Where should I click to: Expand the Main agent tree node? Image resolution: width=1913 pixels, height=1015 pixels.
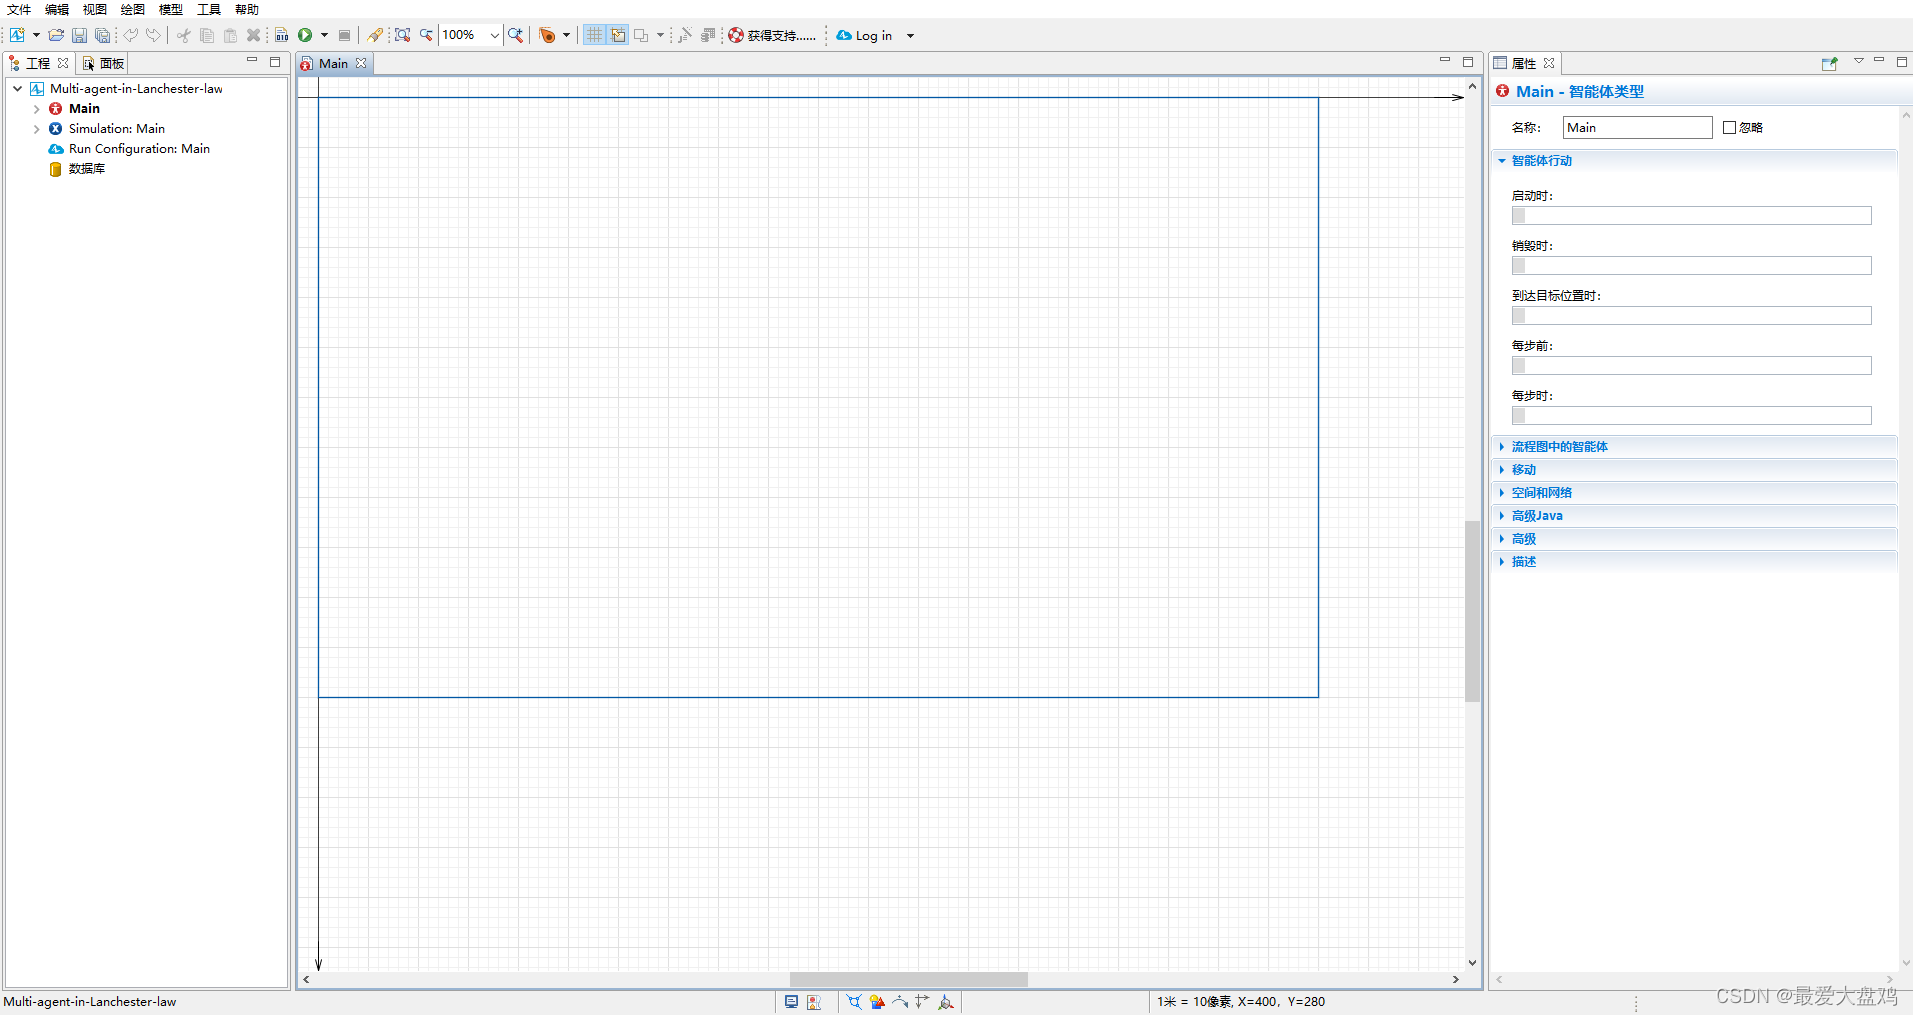pyautogui.click(x=36, y=108)
